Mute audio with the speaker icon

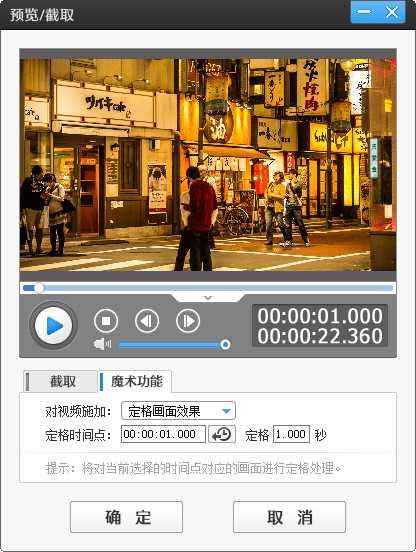(x=102, y=344)
